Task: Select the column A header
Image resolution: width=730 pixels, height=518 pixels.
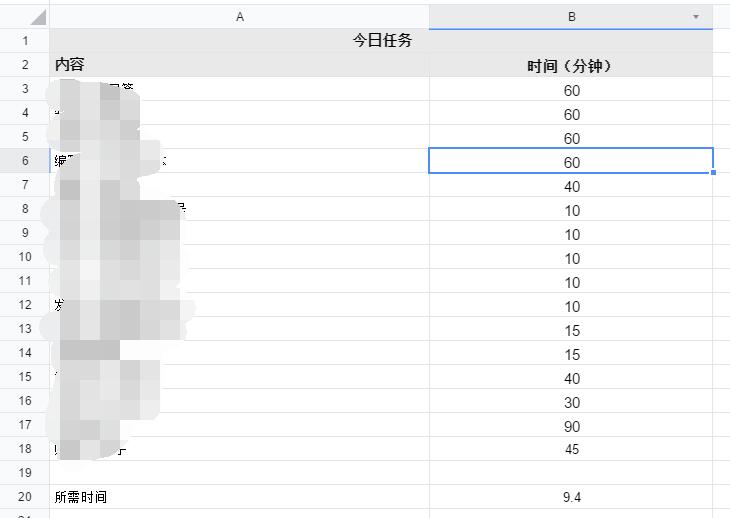Action: [x=239, y=17]
